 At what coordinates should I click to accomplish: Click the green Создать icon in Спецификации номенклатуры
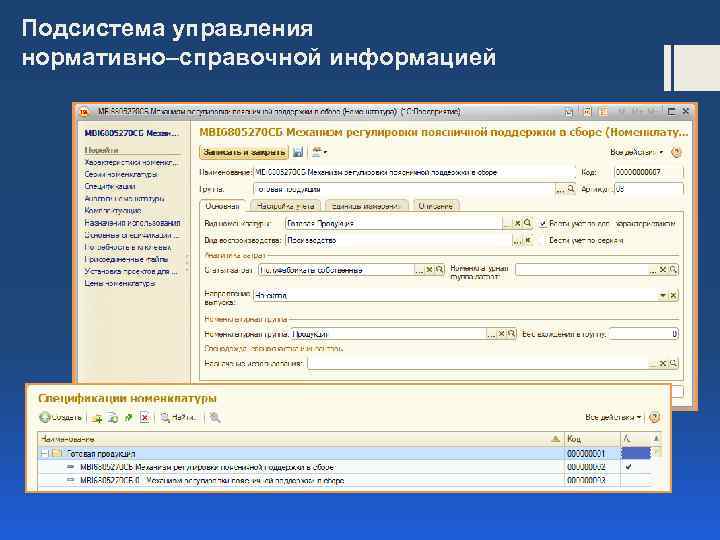click(45, 417)
